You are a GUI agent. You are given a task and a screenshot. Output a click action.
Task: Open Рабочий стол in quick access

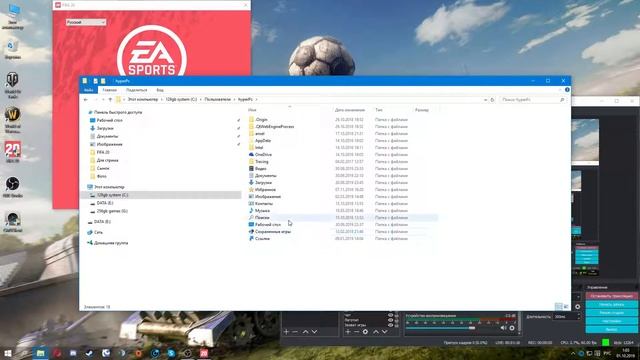click(109, 120)
